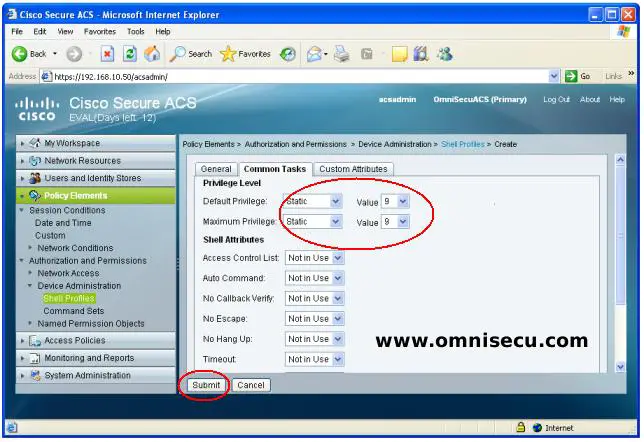644x442 pixels.
Task: Select Shell Profiles in the tree
Action: pos(69,298)
